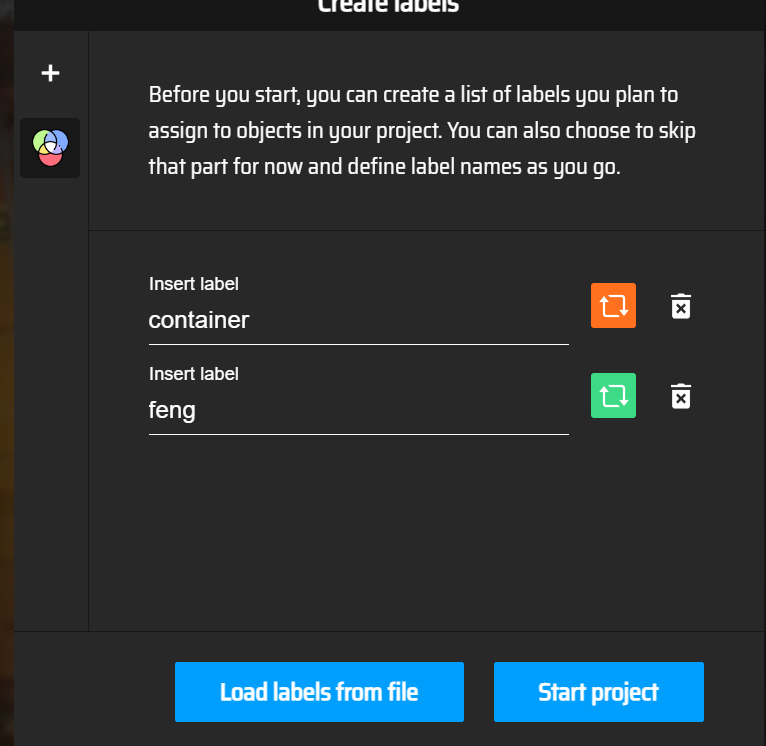This screenshot has height=746, width=766.
Task: Change the feng label's green color
Action: (x=613, y=395)
